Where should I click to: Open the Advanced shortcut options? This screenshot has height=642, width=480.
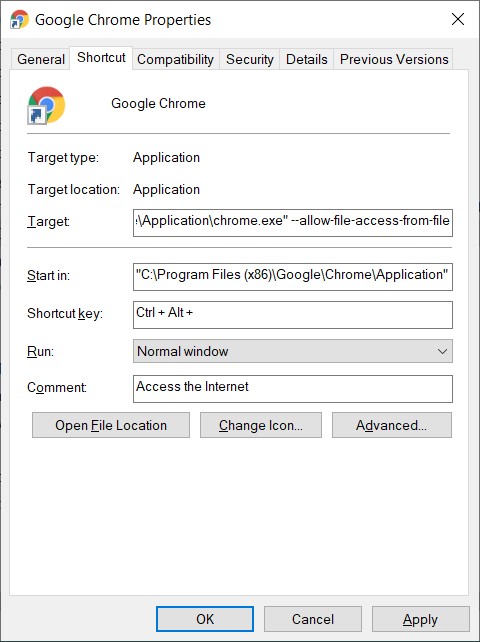392,425
